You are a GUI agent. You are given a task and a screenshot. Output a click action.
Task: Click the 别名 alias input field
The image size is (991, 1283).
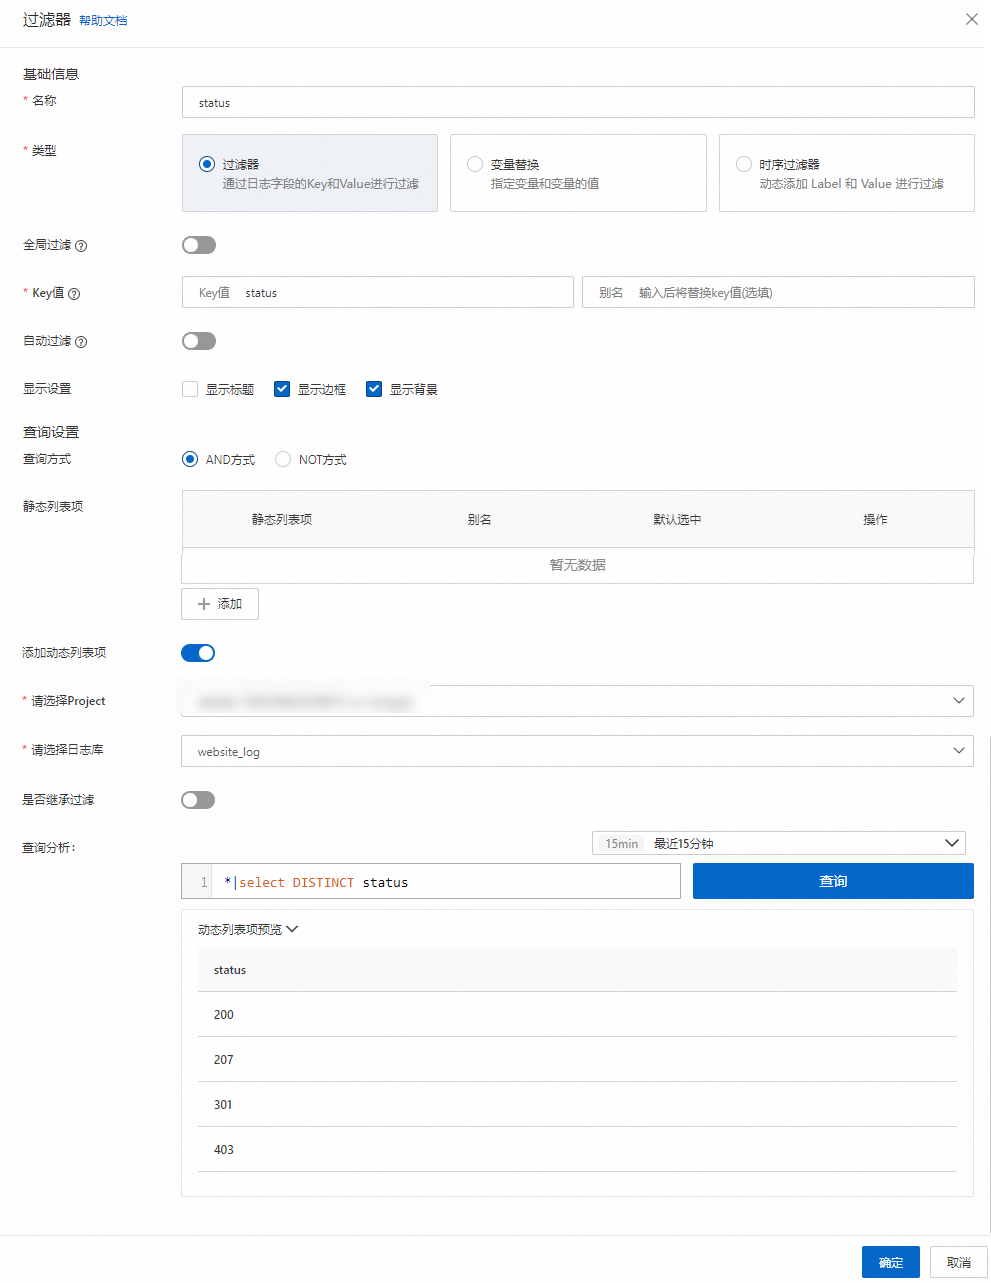click(x=778, y=292)
